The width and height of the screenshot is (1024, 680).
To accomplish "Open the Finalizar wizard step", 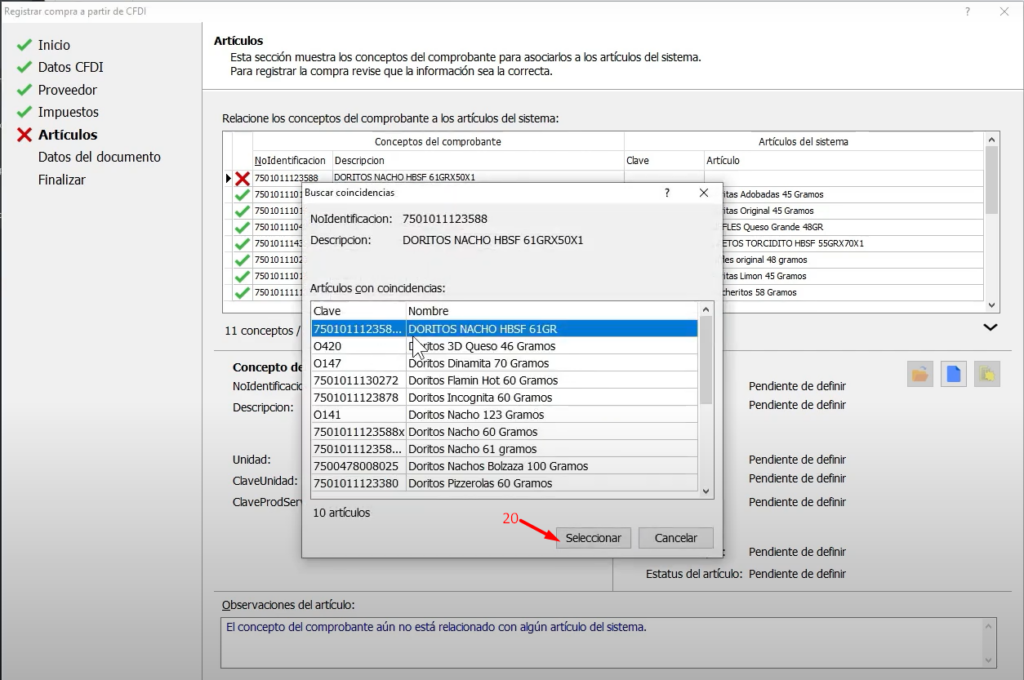I will pyautogui.click(x=62, y=180).
